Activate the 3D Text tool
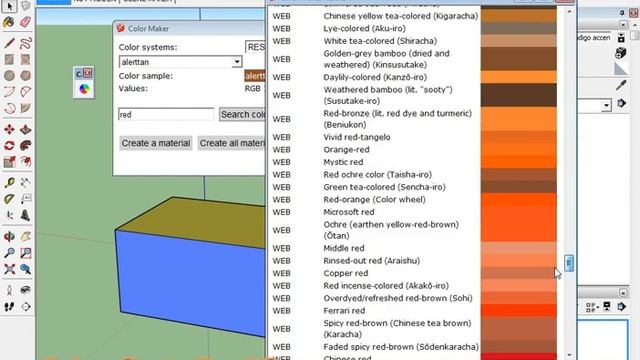Viewport: 640px width, 360px height. (25, 215)
